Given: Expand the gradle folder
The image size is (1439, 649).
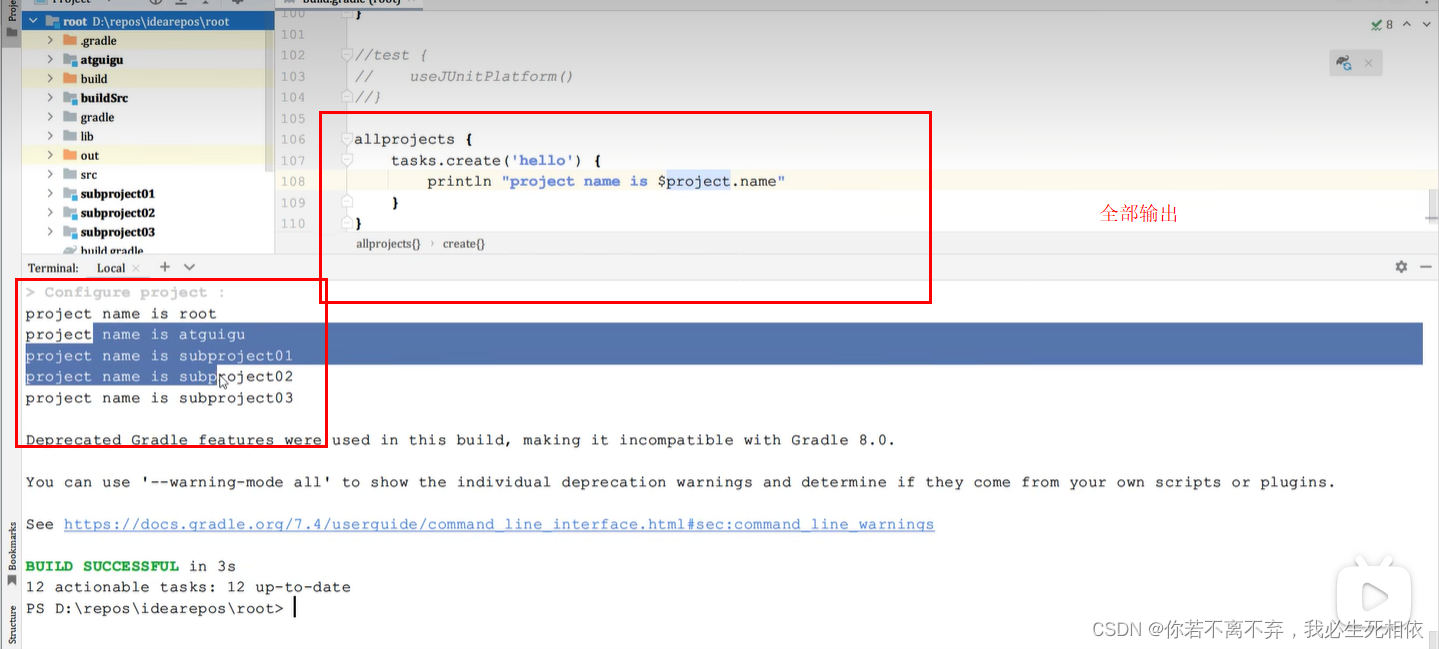Looking at the screenshot, I should [x=50, y=117].
